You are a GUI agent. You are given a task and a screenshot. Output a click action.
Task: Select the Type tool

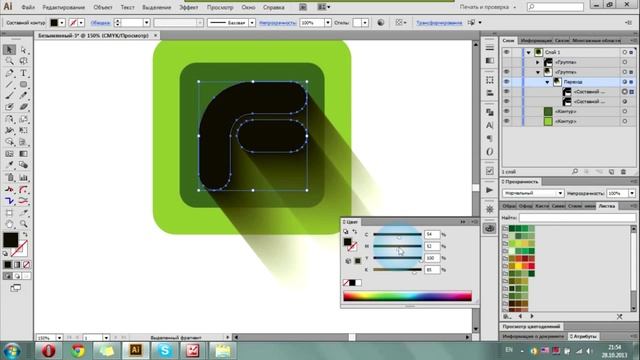23,73
